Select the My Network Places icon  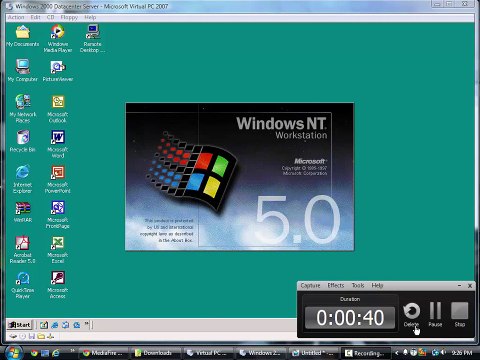click(x=23, y=108)
